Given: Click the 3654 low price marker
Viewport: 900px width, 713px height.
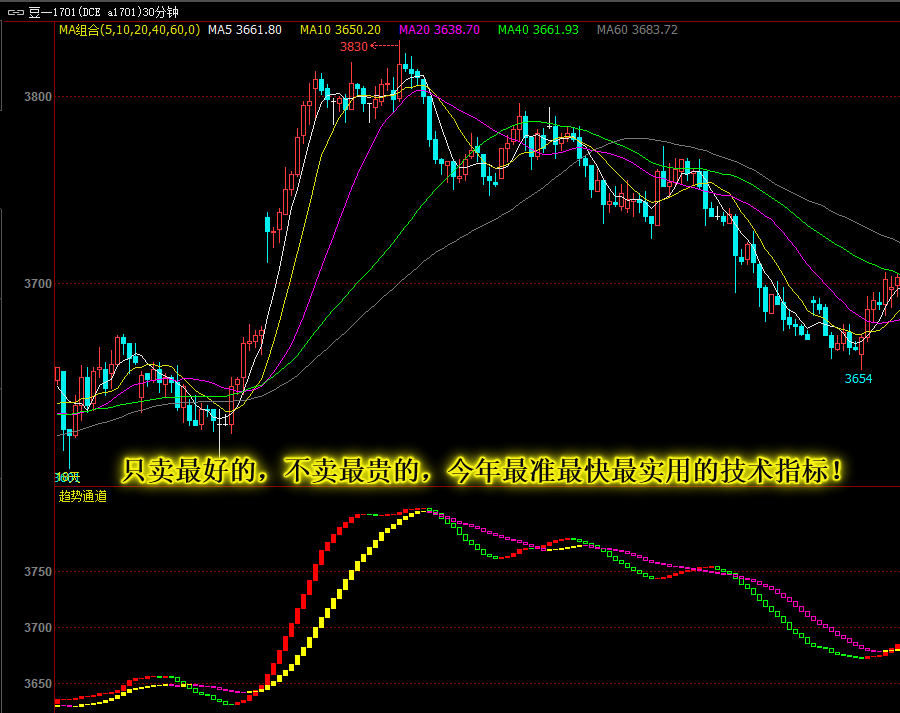Looking at the screenshot, I should tap(858, 379).
